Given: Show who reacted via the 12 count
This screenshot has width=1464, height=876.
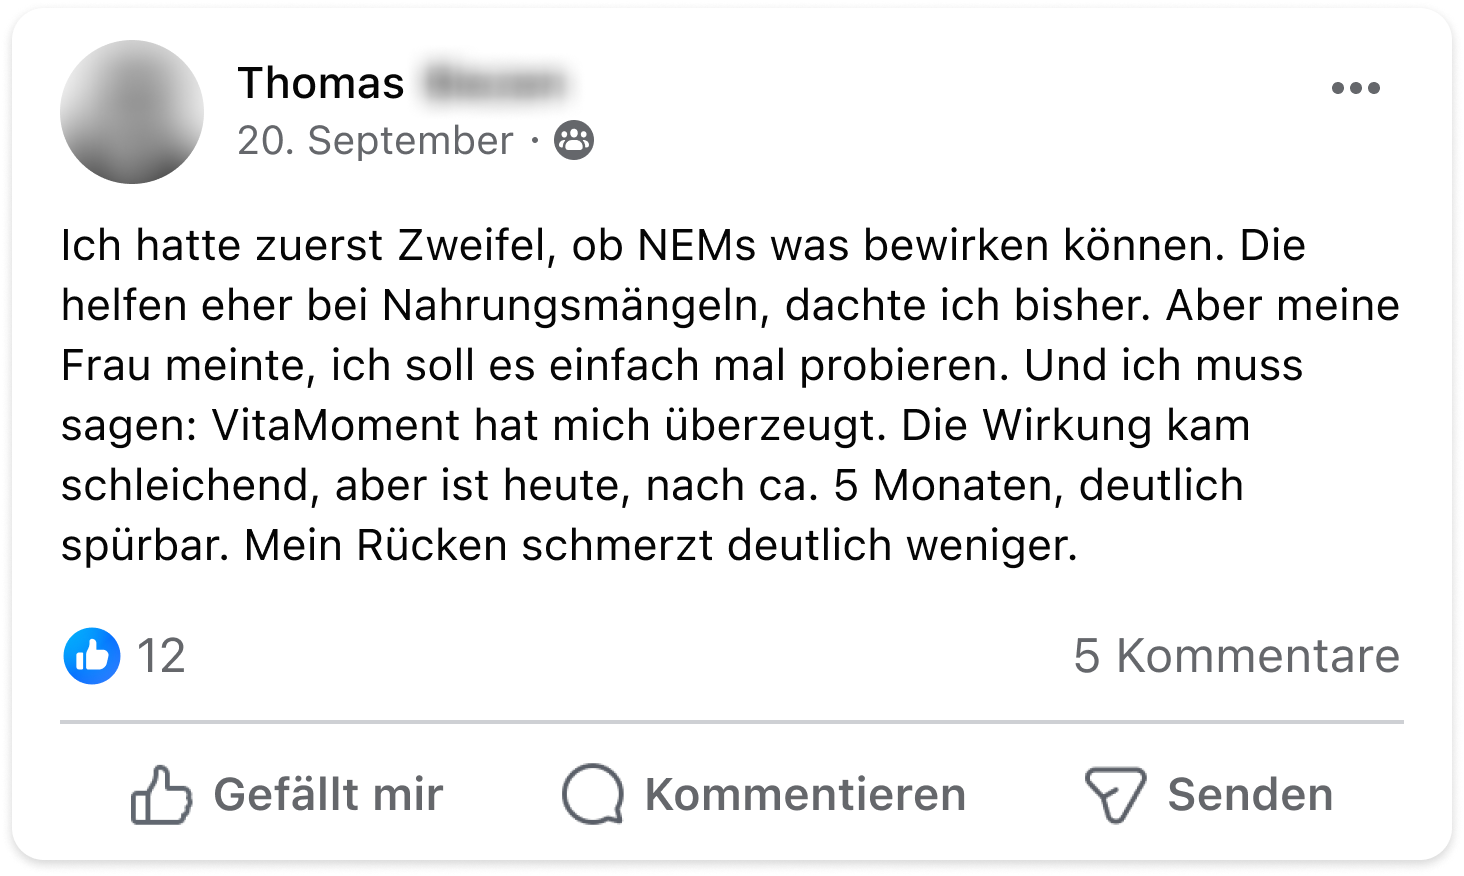Looking at the screenshot, I should pyautogui.click(x=161, y=656).
